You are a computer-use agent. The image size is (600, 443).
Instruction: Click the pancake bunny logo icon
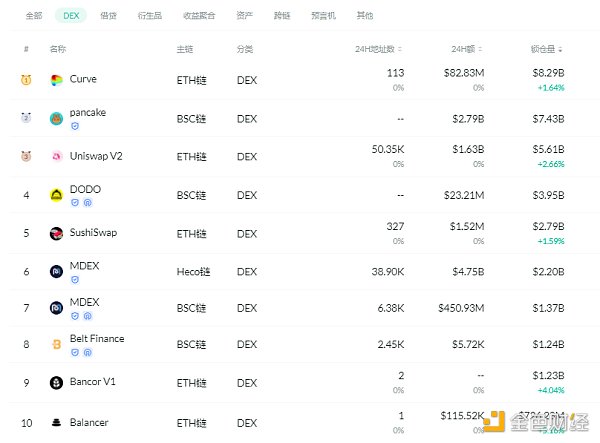click(56, 120)
